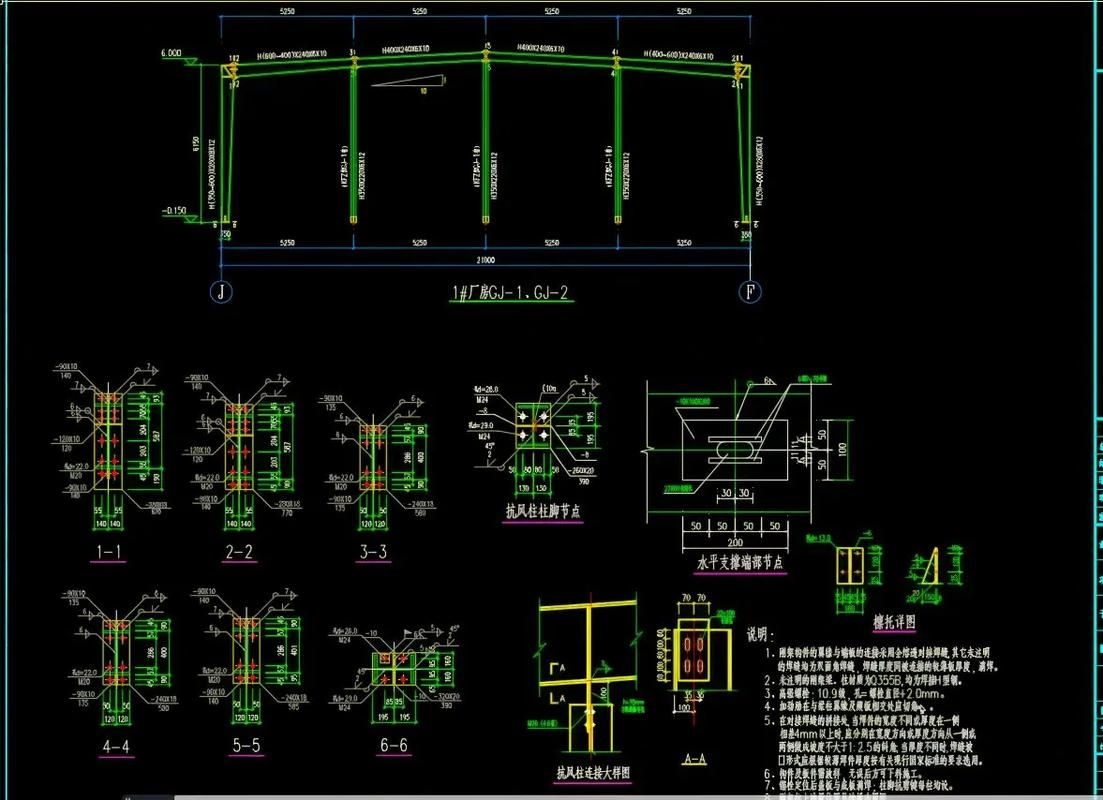This screenshot has width=1103, height=800.
Task: Click the grid axis bubble labeled J
Action: tap(220, 292)
